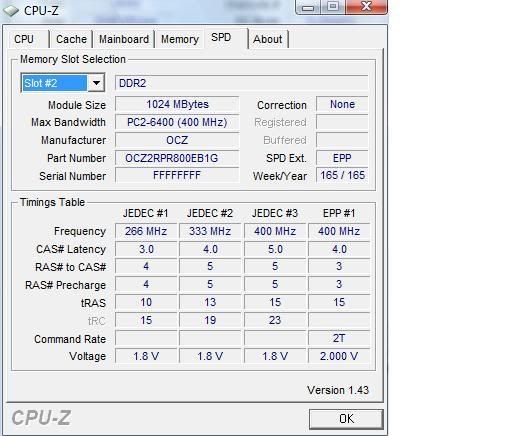
Task: Click the JEDEC #1 frequency 266 MHz
Action: click(146, 231)
